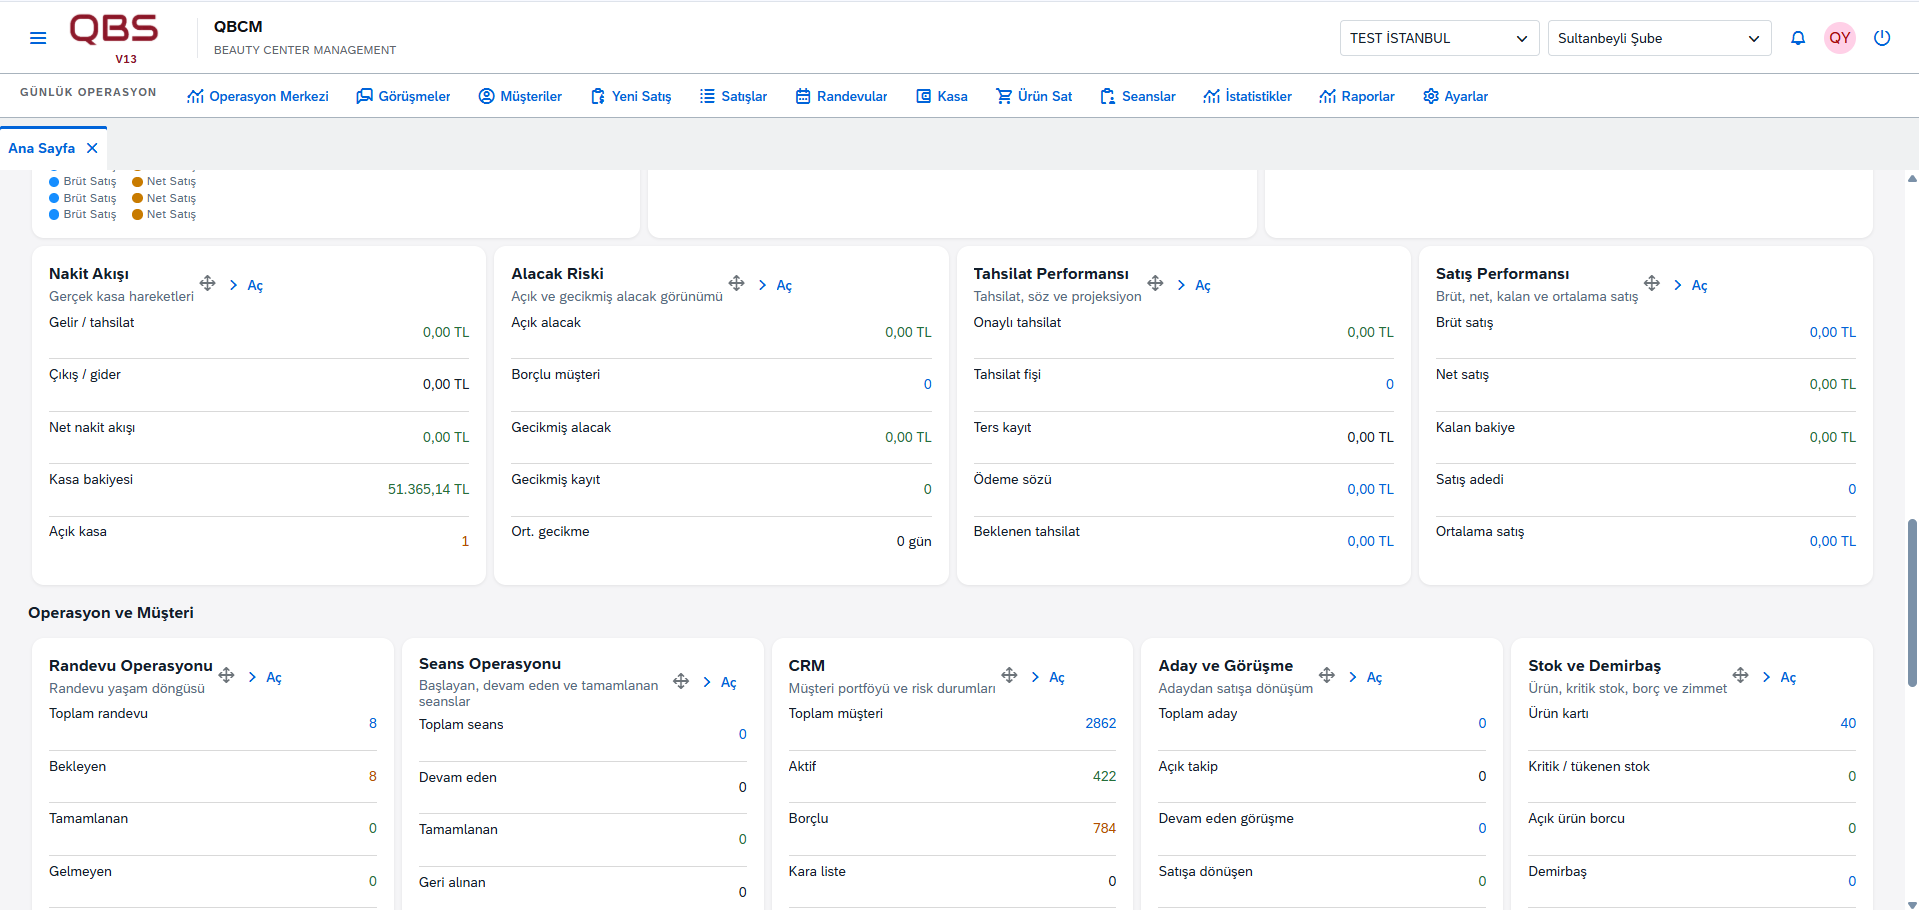This screenshot has width=1919, height=910.
Task: Open Randevular menu item
Action: (x=841, y=96)
